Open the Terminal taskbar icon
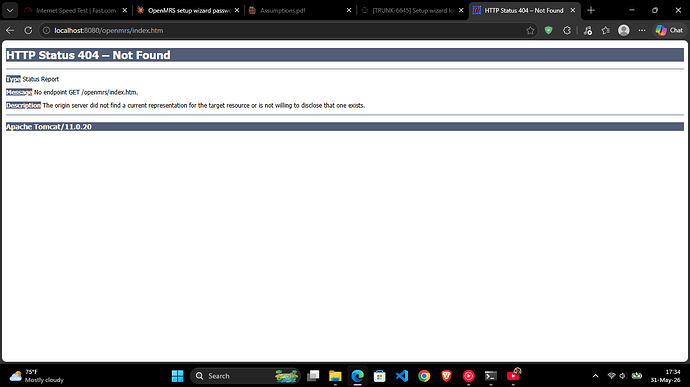690x387 pixels. (491, 376)
